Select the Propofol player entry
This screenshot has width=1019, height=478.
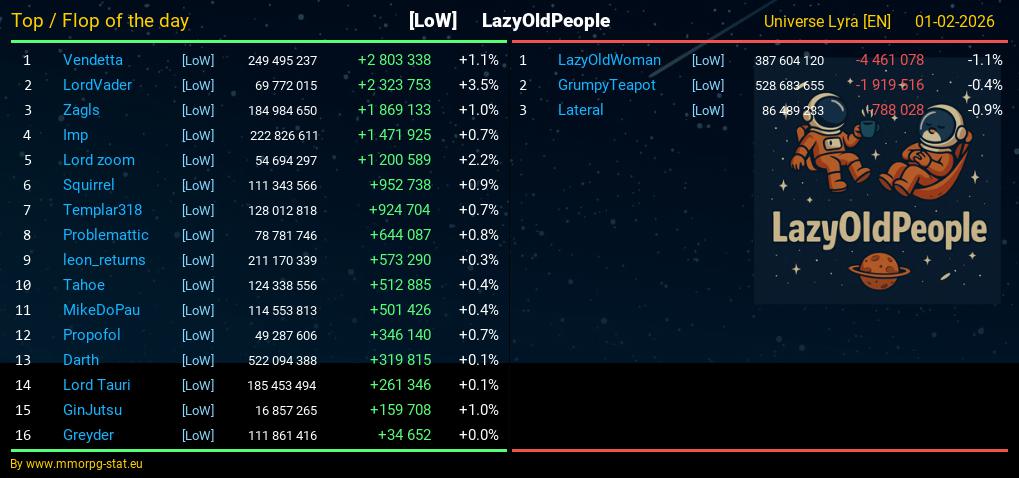tap(91, 335)
